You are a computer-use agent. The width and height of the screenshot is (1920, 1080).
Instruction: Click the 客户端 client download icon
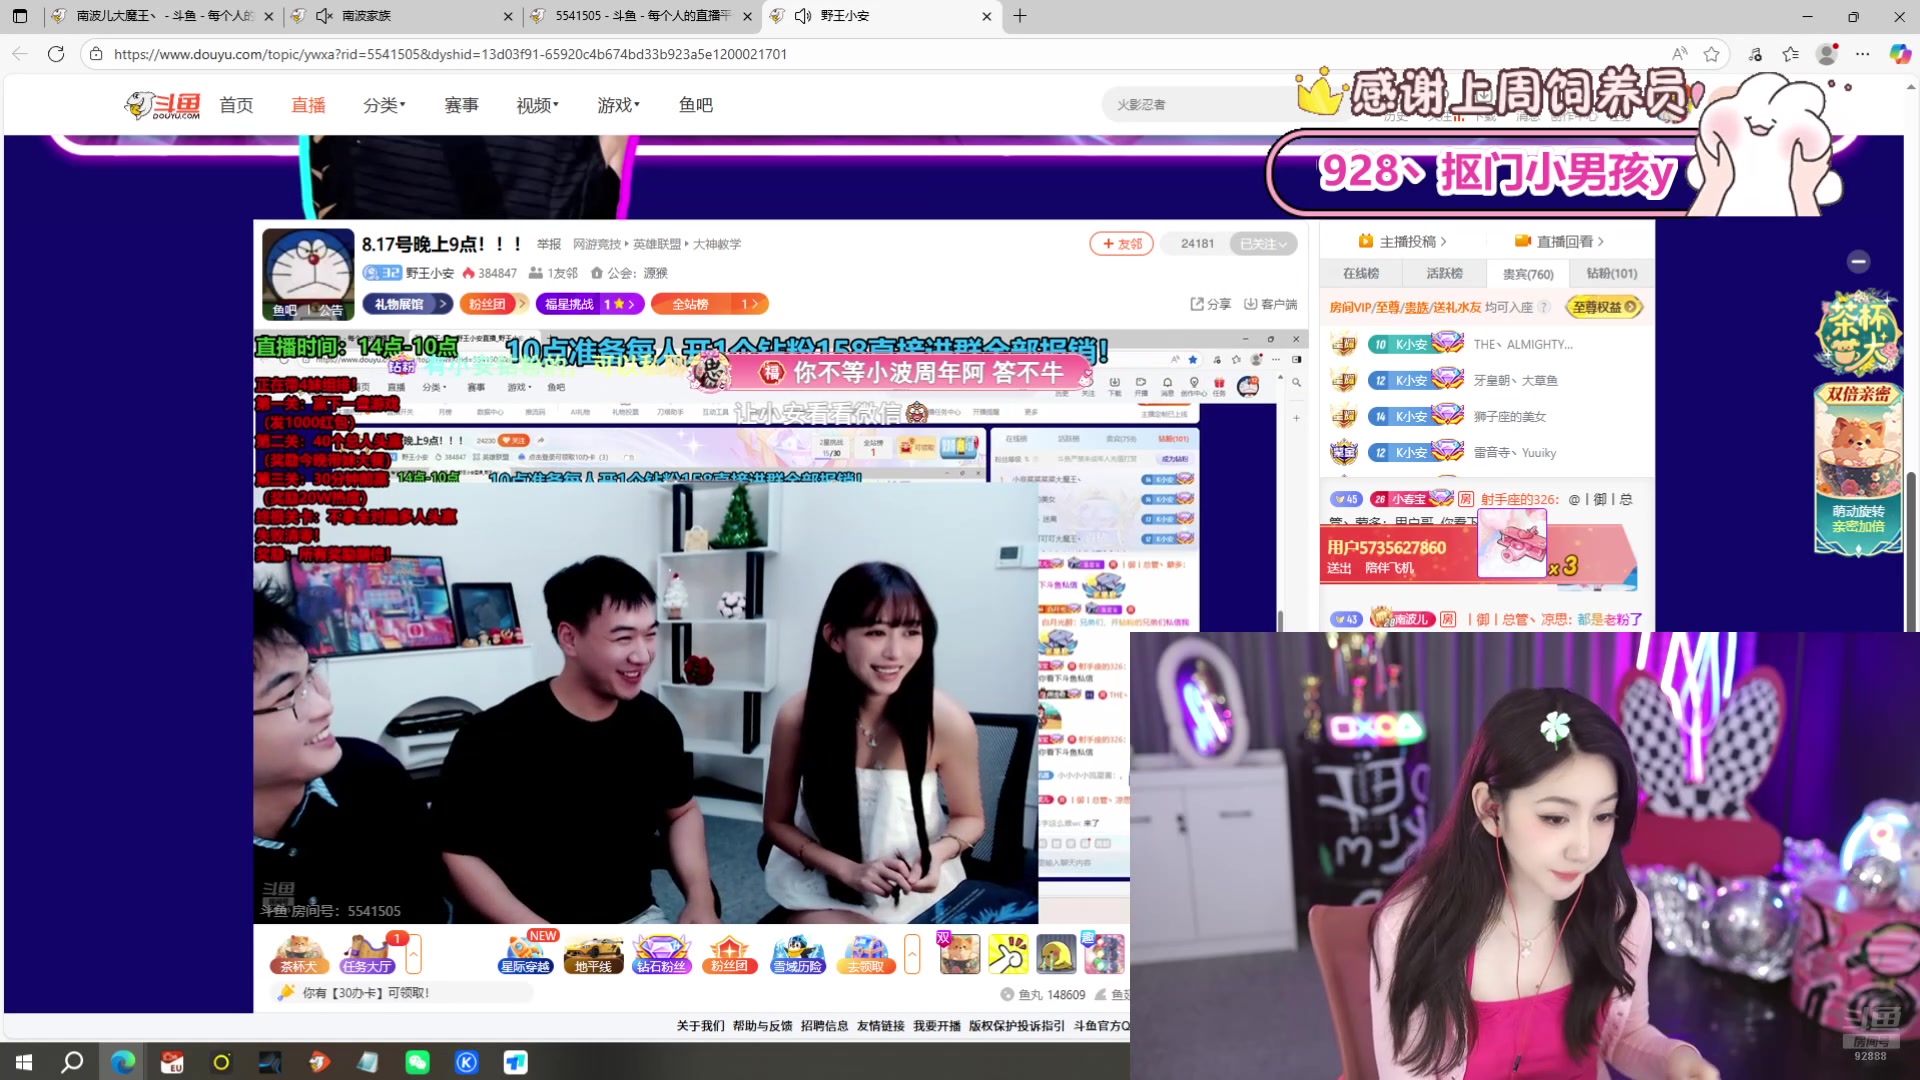pos(1270,304)
